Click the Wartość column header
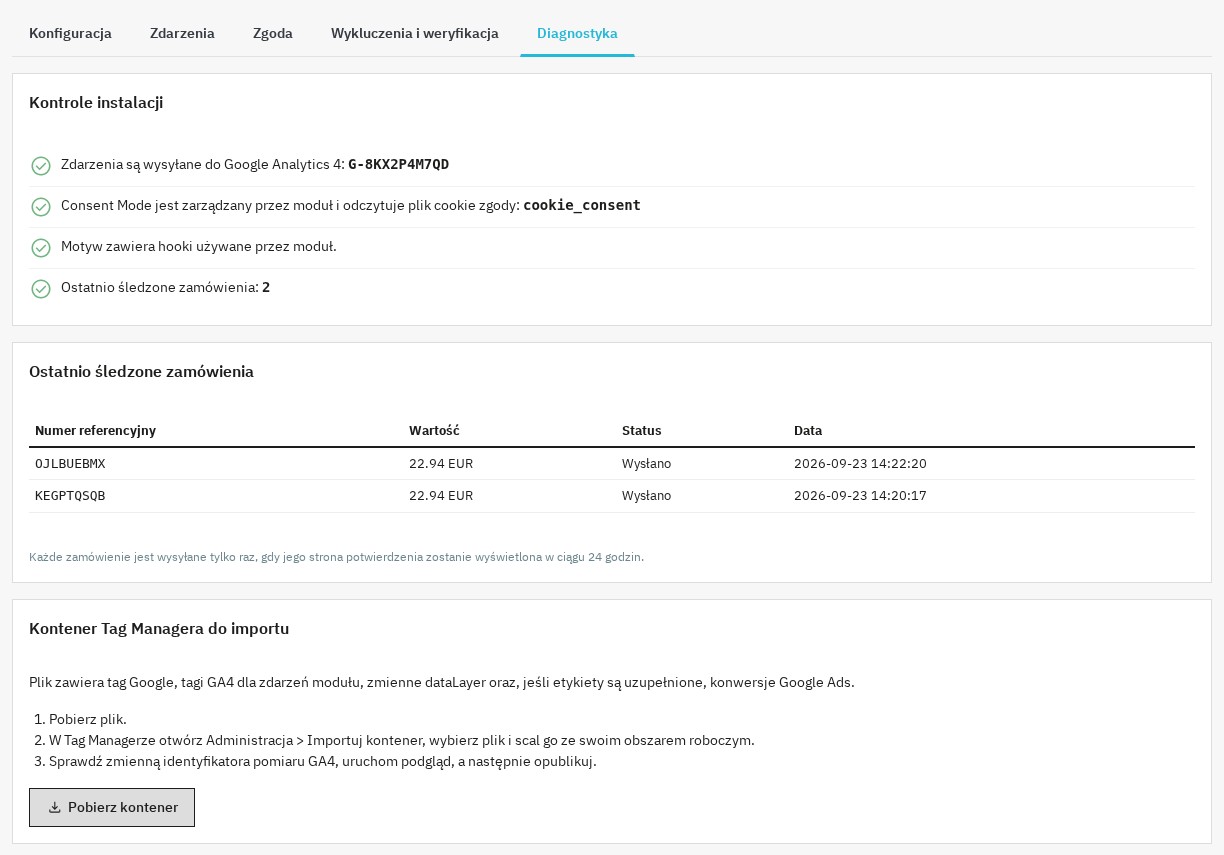The image size is (1224, 855). (x=434, y=431)
